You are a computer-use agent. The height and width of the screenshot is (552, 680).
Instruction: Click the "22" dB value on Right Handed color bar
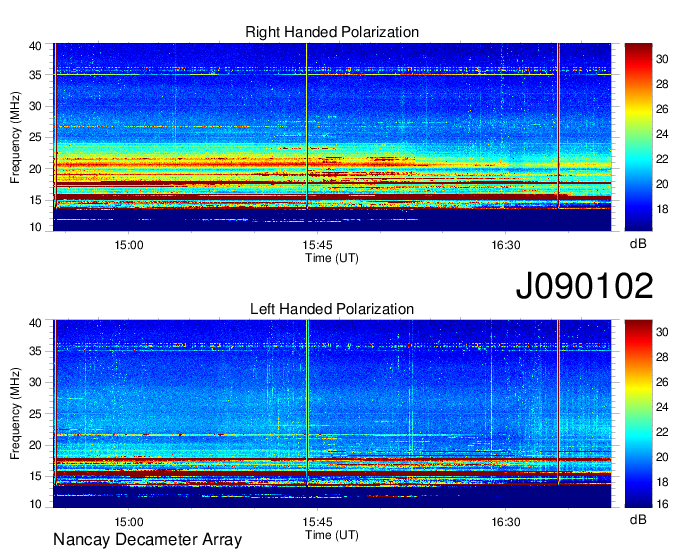[662, 159]
